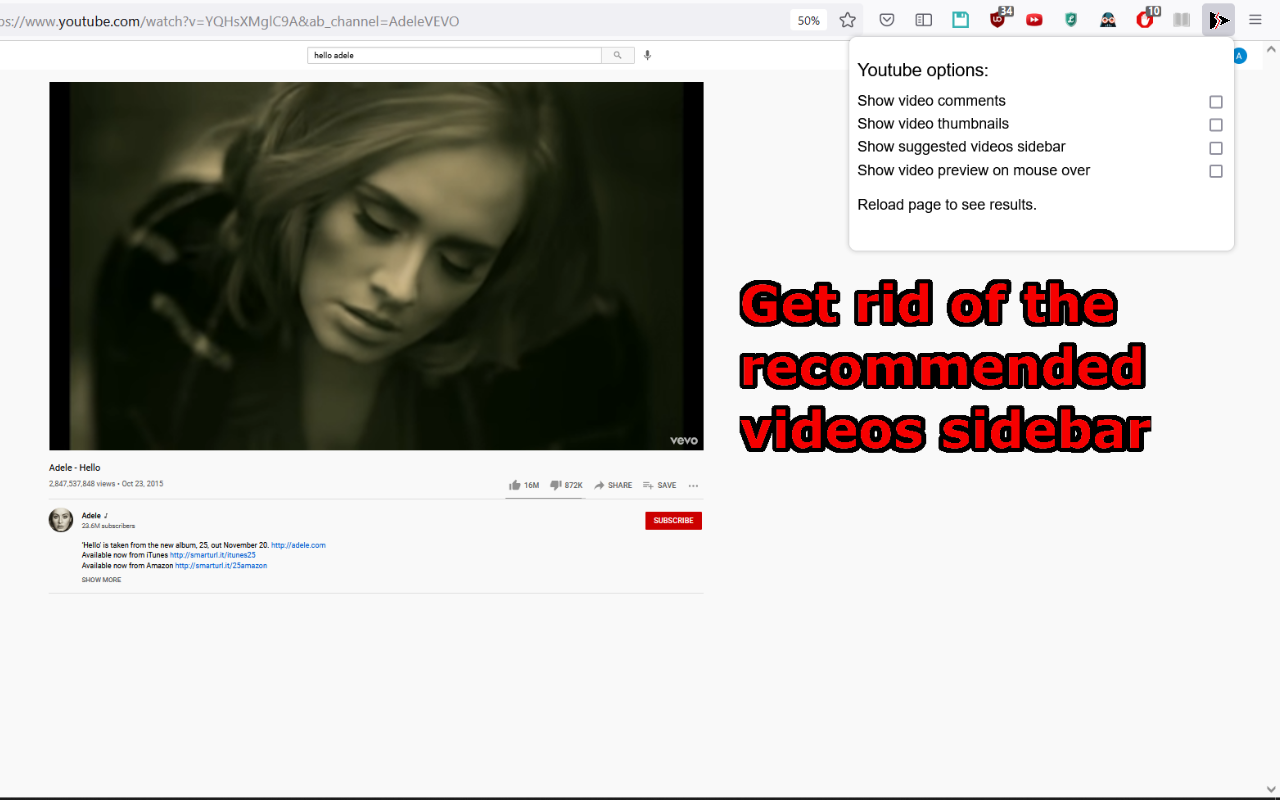Dislike the video with the thumbs down
Image resolution: width=1280 pixels, height=800 pixels.
pos(555,485)
